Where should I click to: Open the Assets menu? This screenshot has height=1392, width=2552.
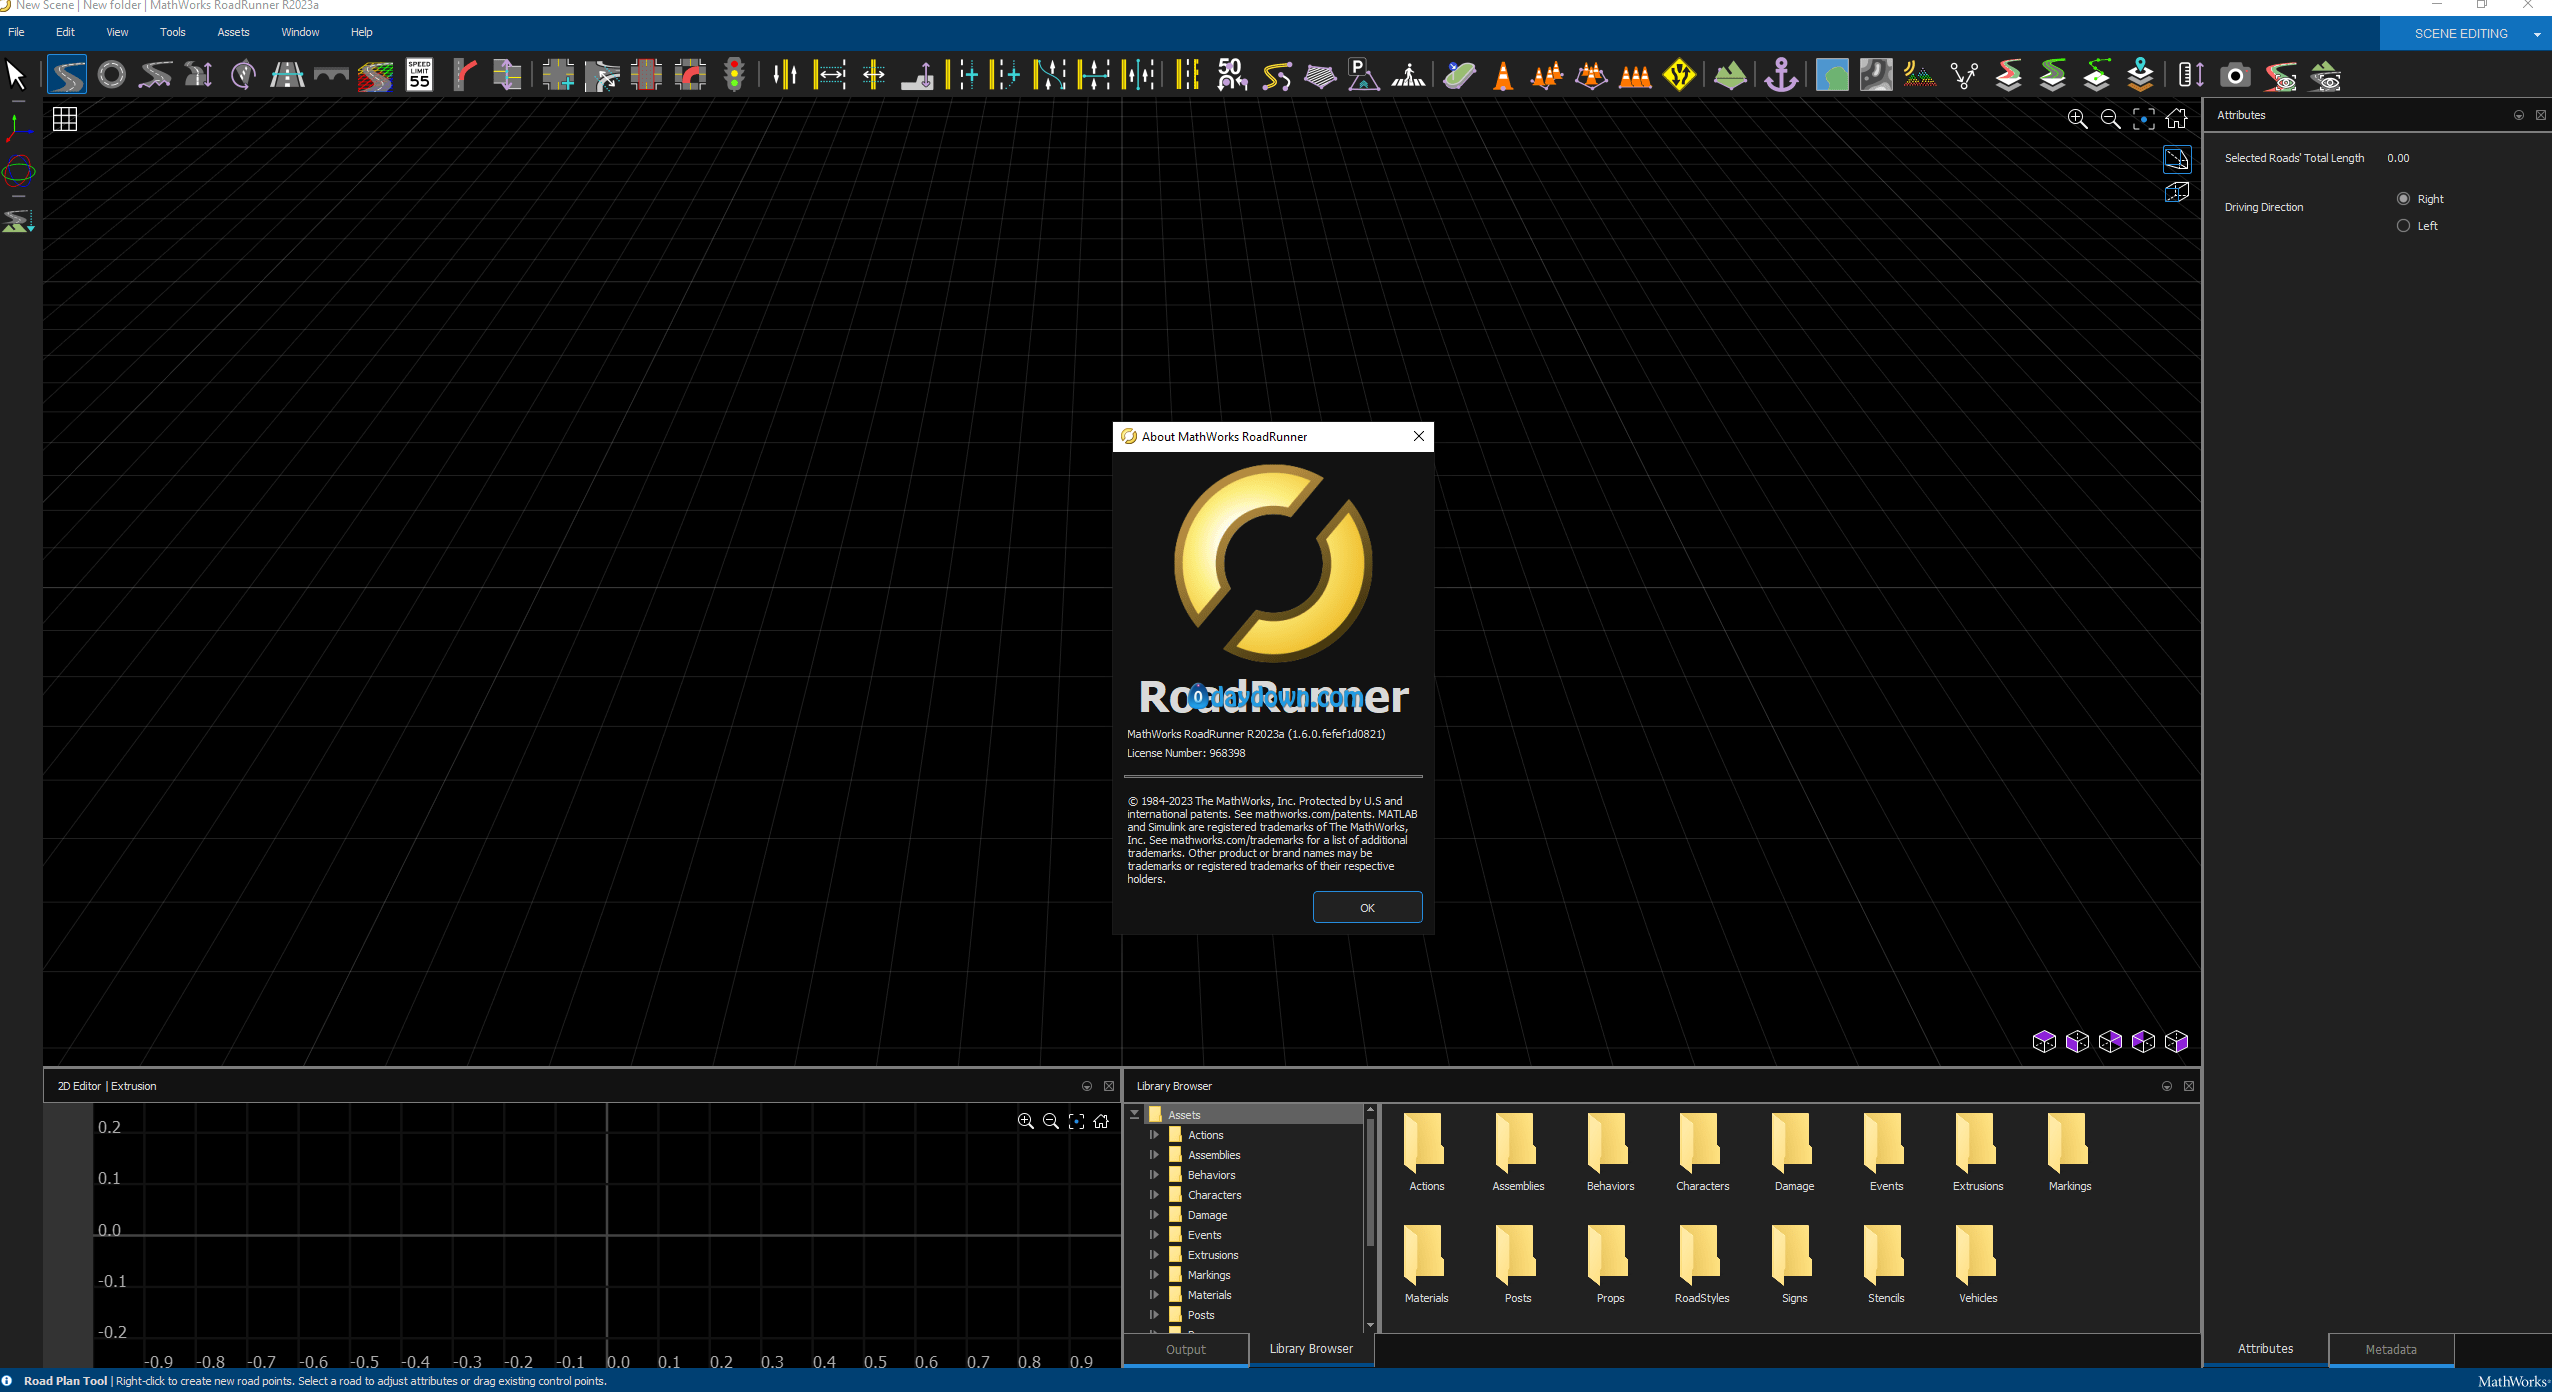pyautogui.click(x=233, y=32)
